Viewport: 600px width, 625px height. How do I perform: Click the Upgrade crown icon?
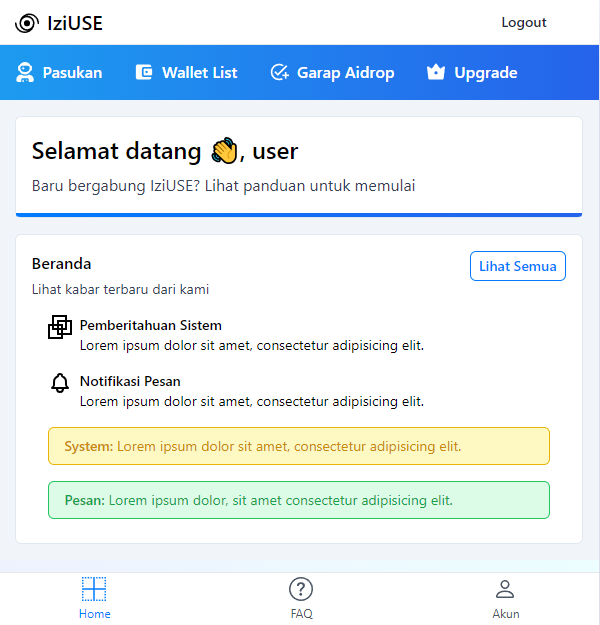click(x=435, y=73)
